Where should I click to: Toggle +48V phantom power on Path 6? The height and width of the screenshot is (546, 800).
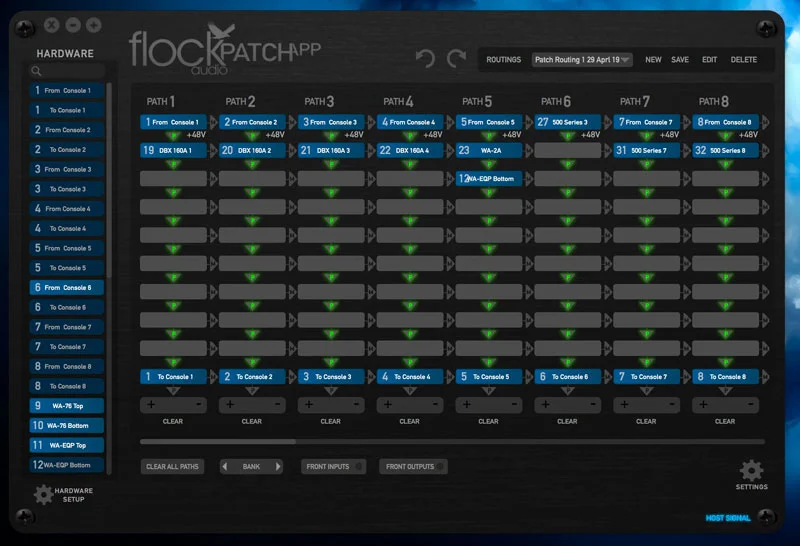590,135
